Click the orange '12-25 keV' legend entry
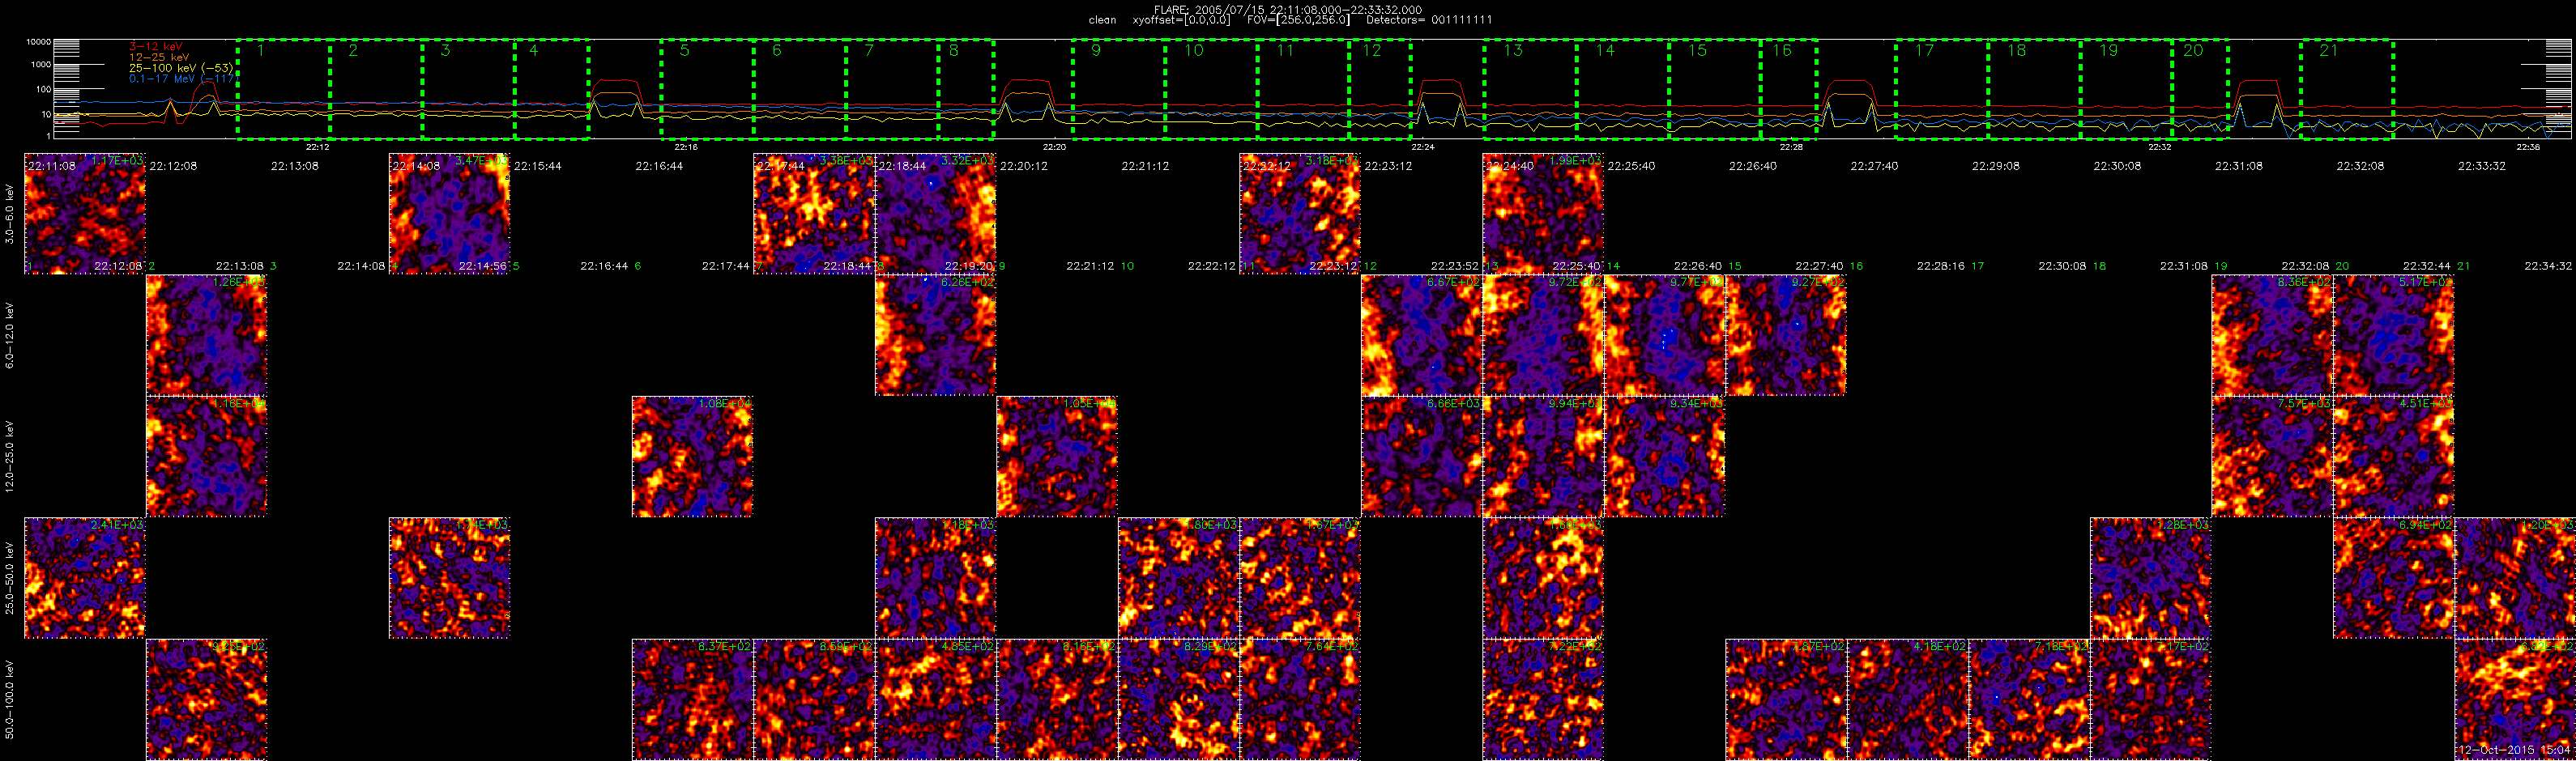The height and width of the screenshot is (761, 2576). pyautogui.click(x=159, y=57)
